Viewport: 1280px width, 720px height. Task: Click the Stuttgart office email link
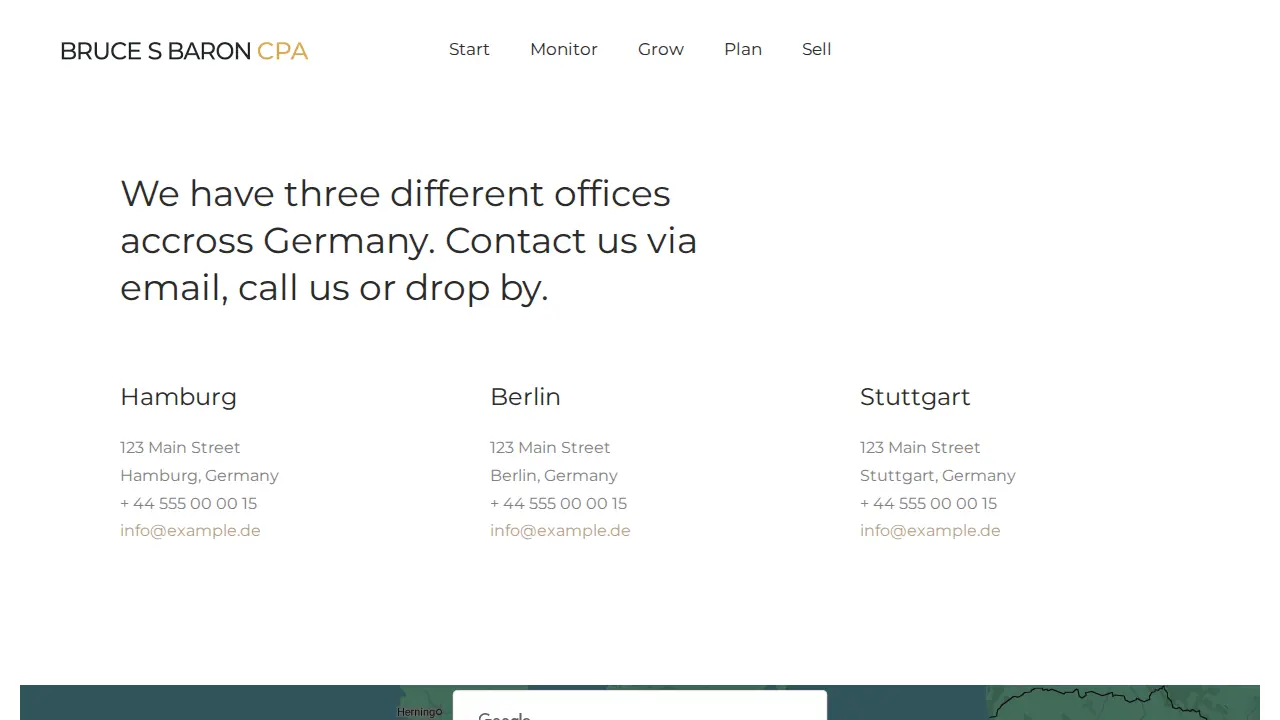930,531
